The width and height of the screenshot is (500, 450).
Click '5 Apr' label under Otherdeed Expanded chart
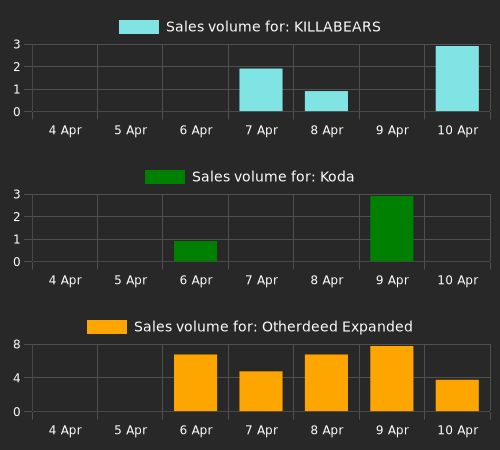[130, 430]
